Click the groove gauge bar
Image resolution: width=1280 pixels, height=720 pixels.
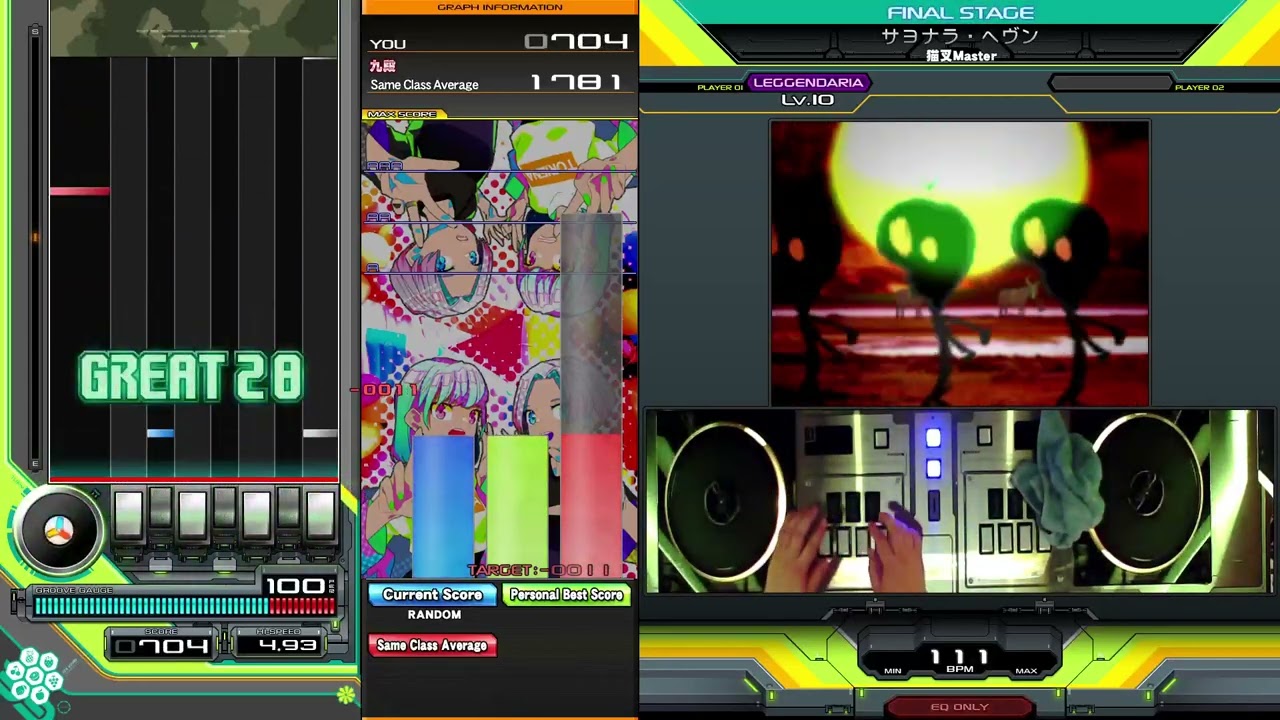(185, 605)
